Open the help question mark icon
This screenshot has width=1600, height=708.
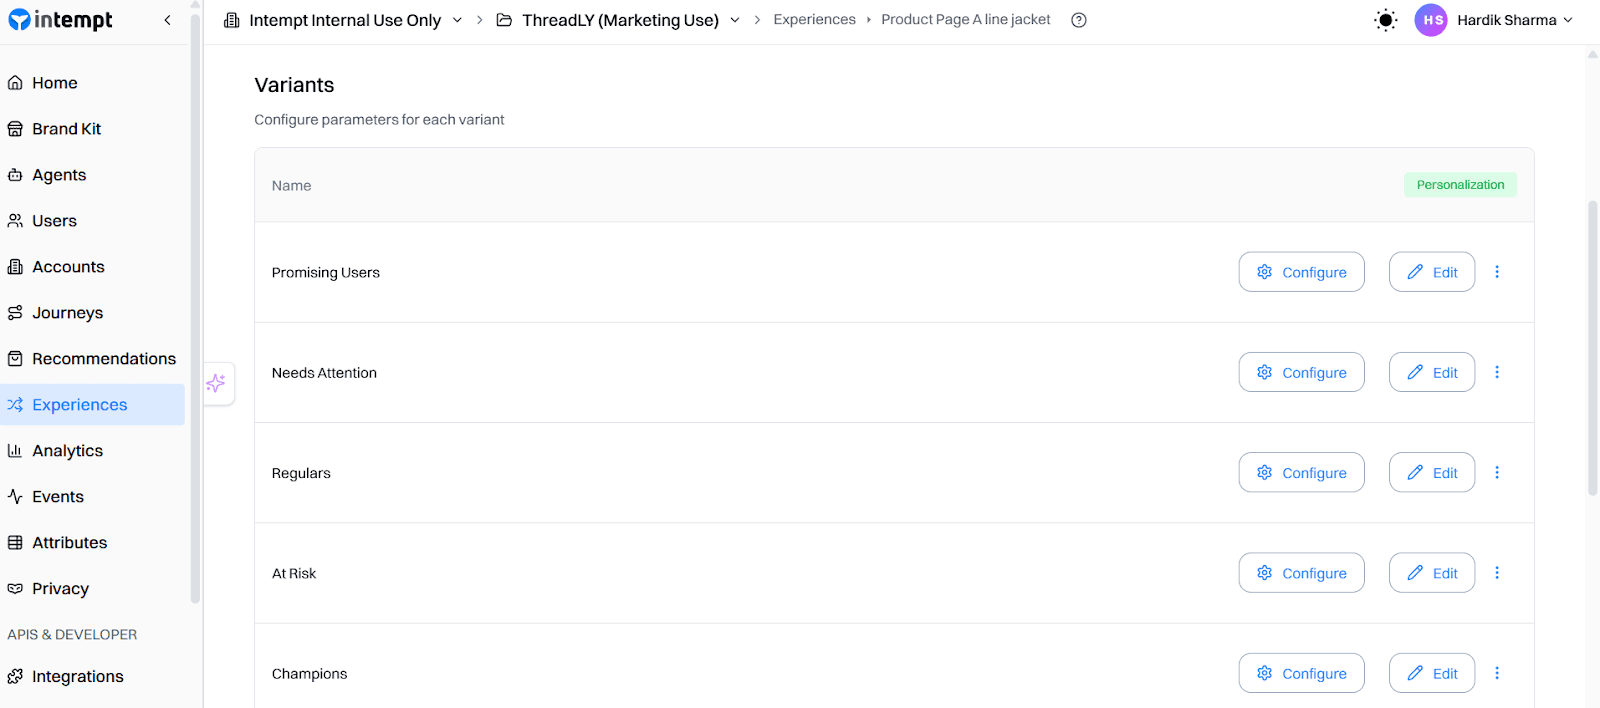click(1079, 20)
